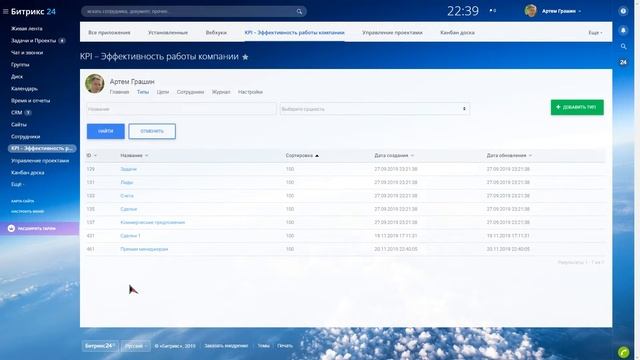Open the Коммерческие предложения type link
Image resolution: width=640 pixels, height=360 pixels.
coord(153,222)
